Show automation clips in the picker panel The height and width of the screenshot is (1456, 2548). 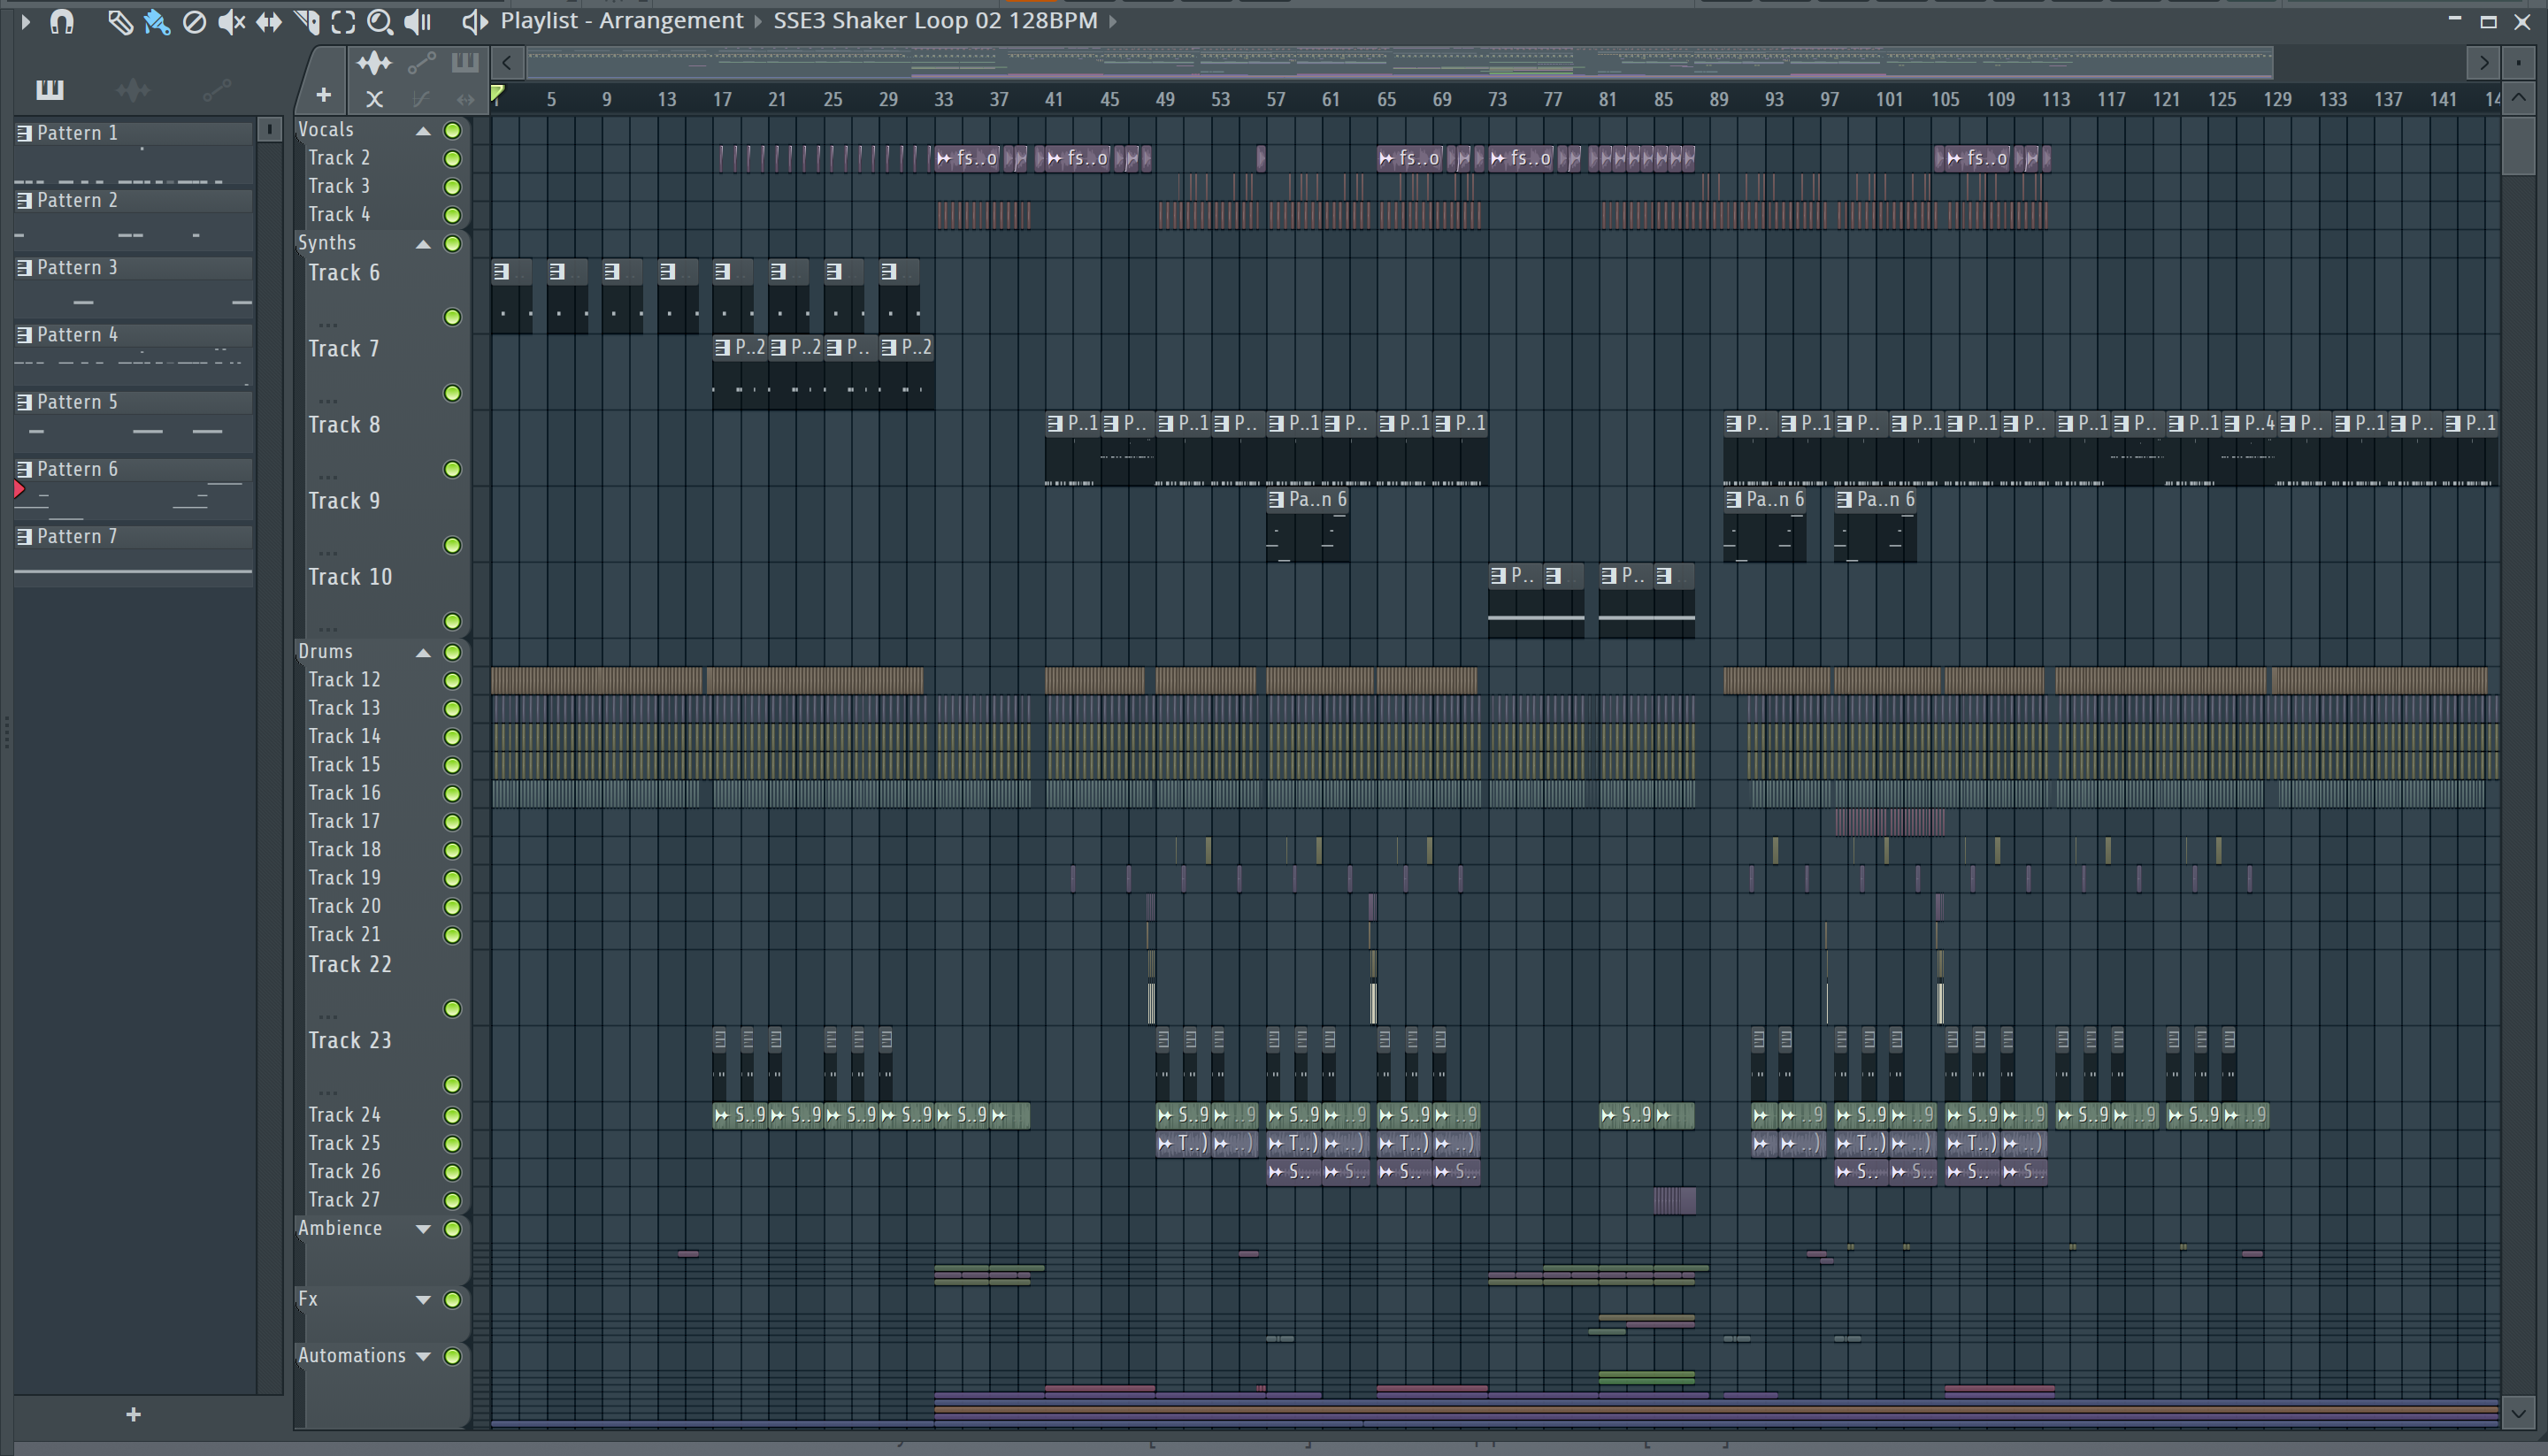[x=216, y=91]
